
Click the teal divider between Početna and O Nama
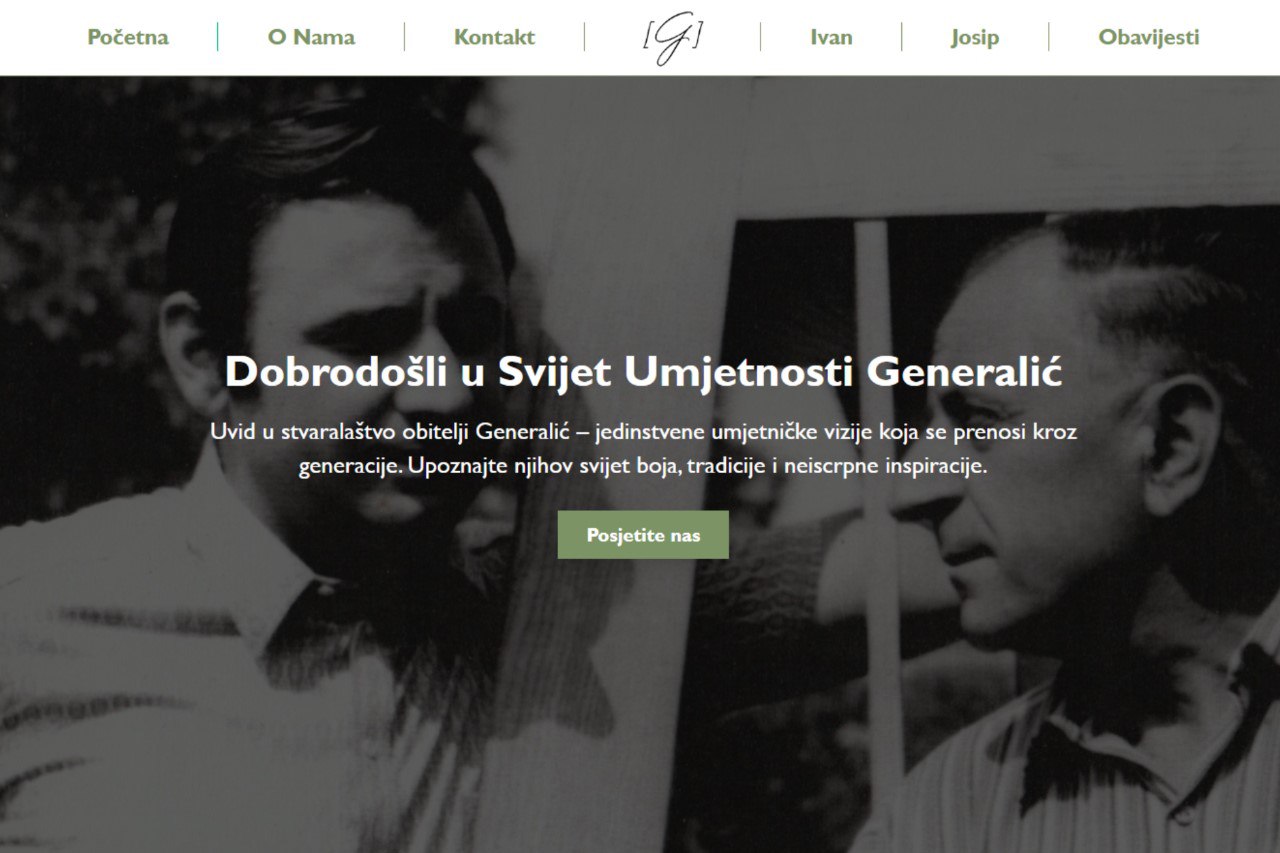coord(217,37)
